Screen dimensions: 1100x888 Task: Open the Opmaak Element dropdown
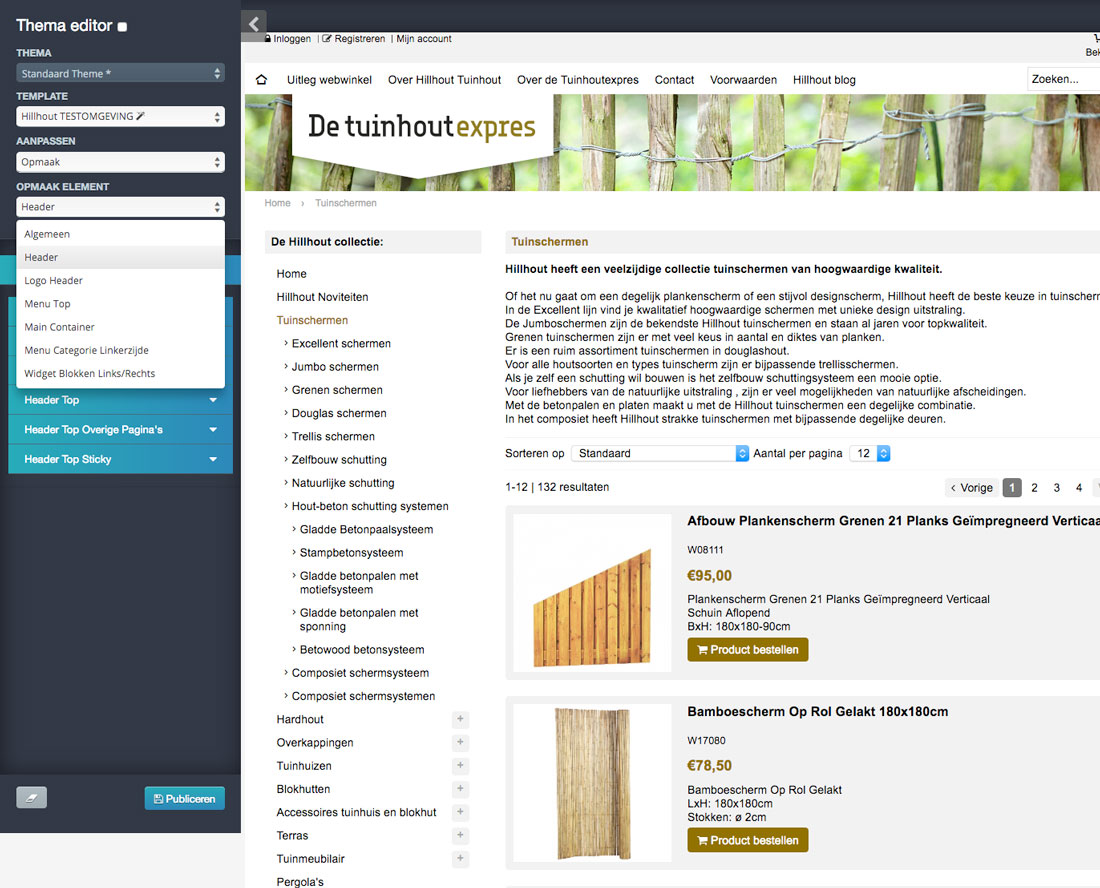(121, 207)
